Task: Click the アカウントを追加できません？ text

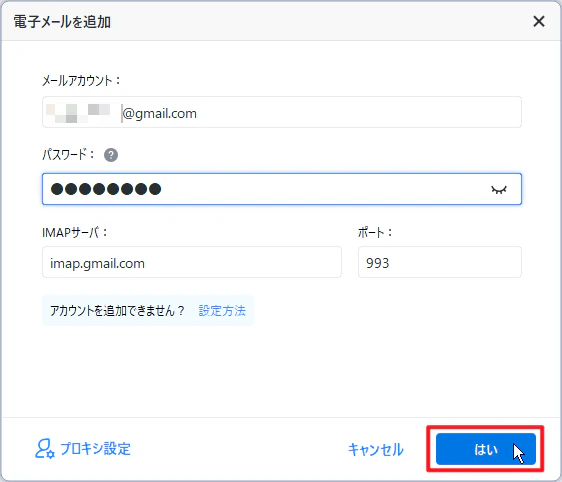Action: coord(117,311)
